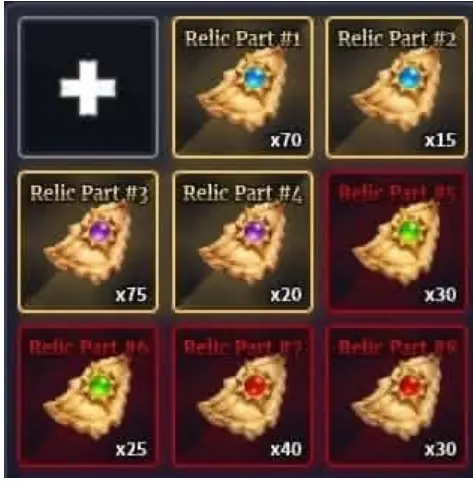Click the x15 quantity on Relic Part #2
473x483 pixels.
coord(440,140)
